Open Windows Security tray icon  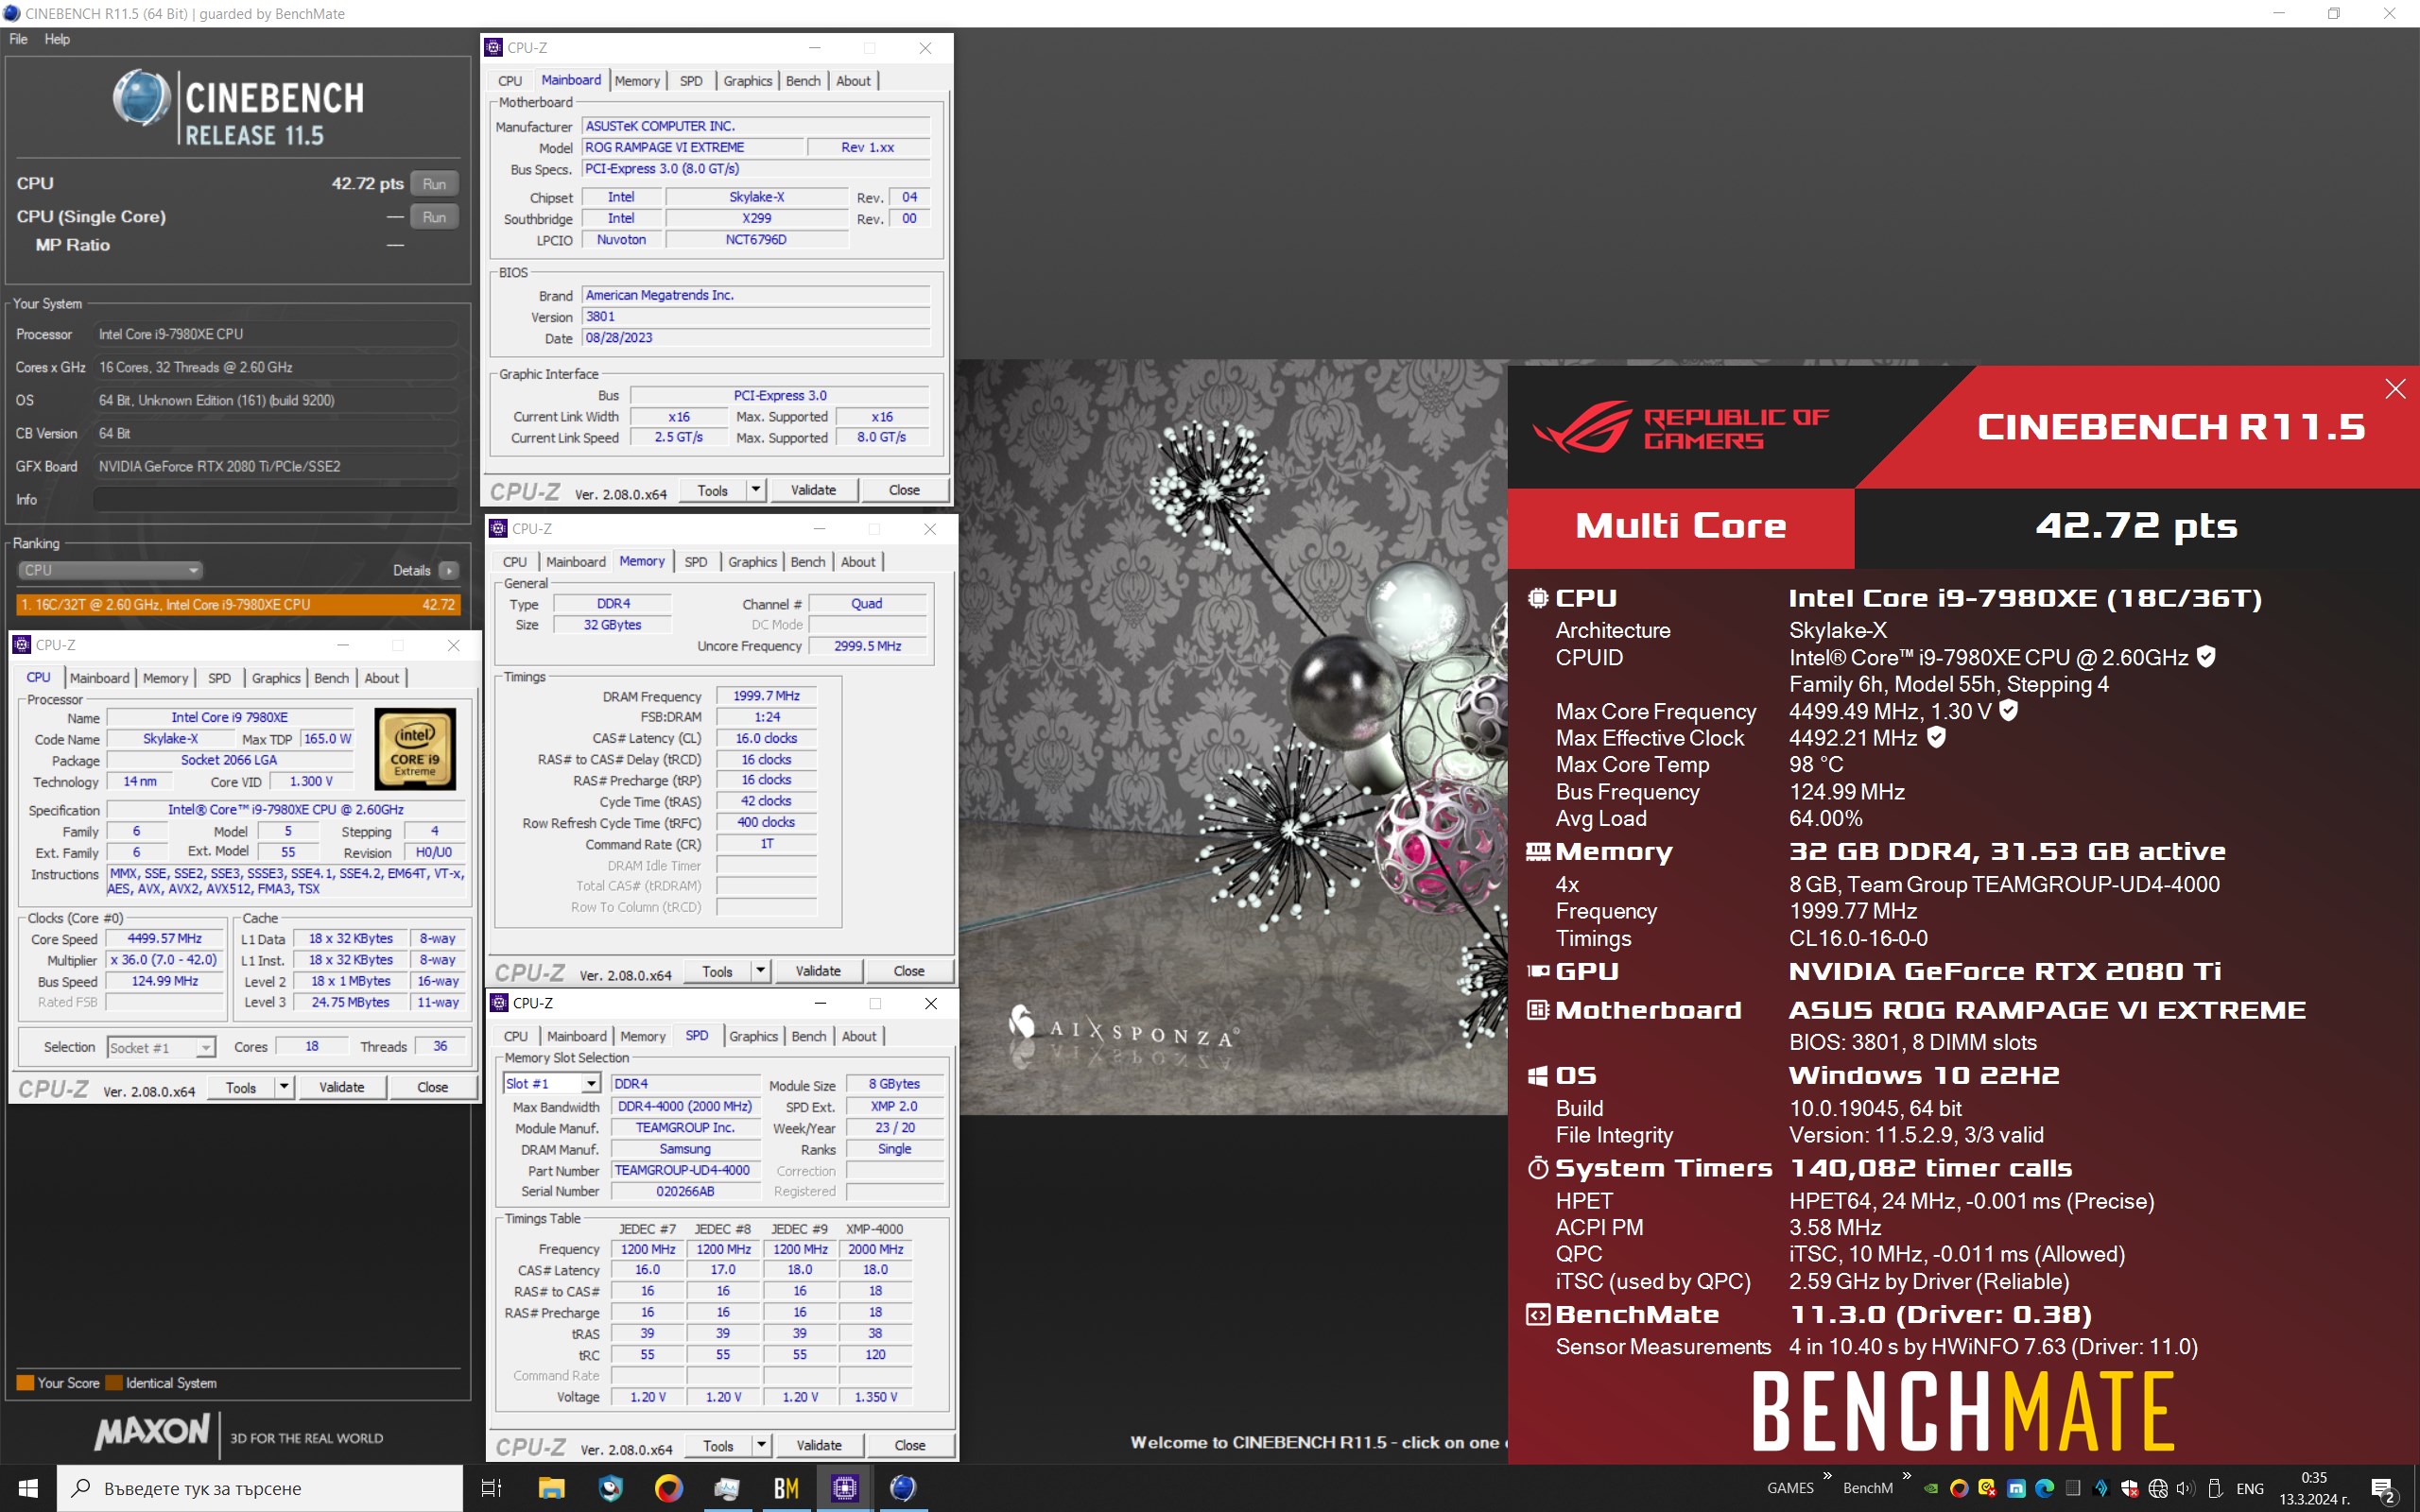point(2130,1488)
